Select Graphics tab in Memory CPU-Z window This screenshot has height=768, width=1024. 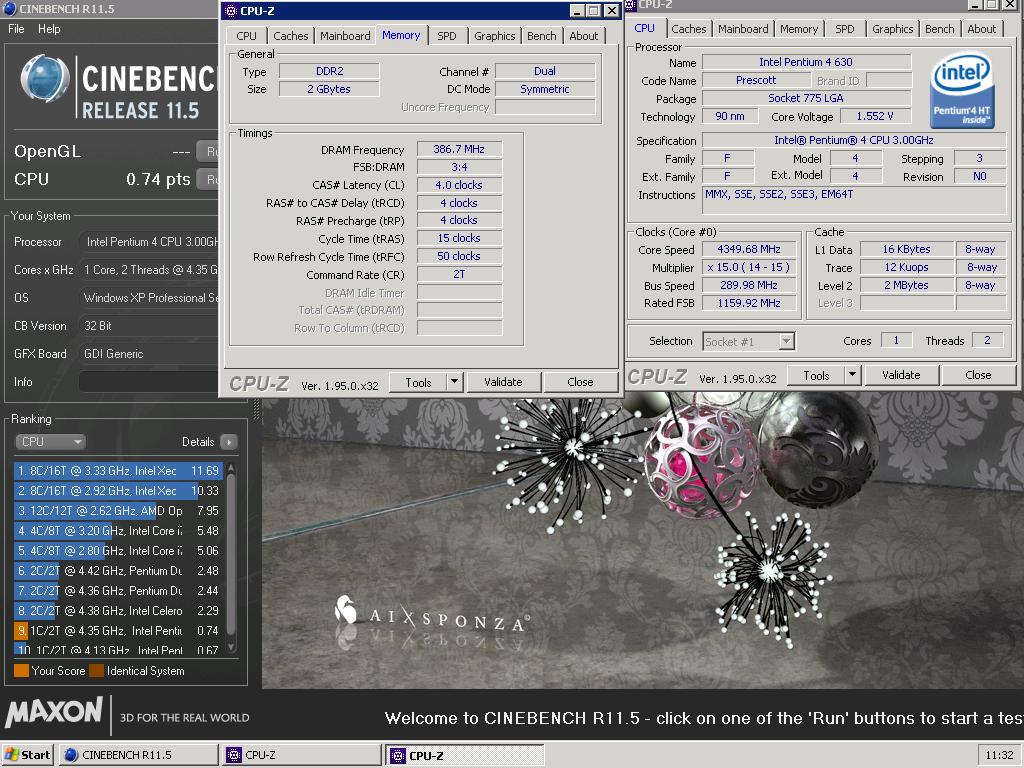[494, 36]
